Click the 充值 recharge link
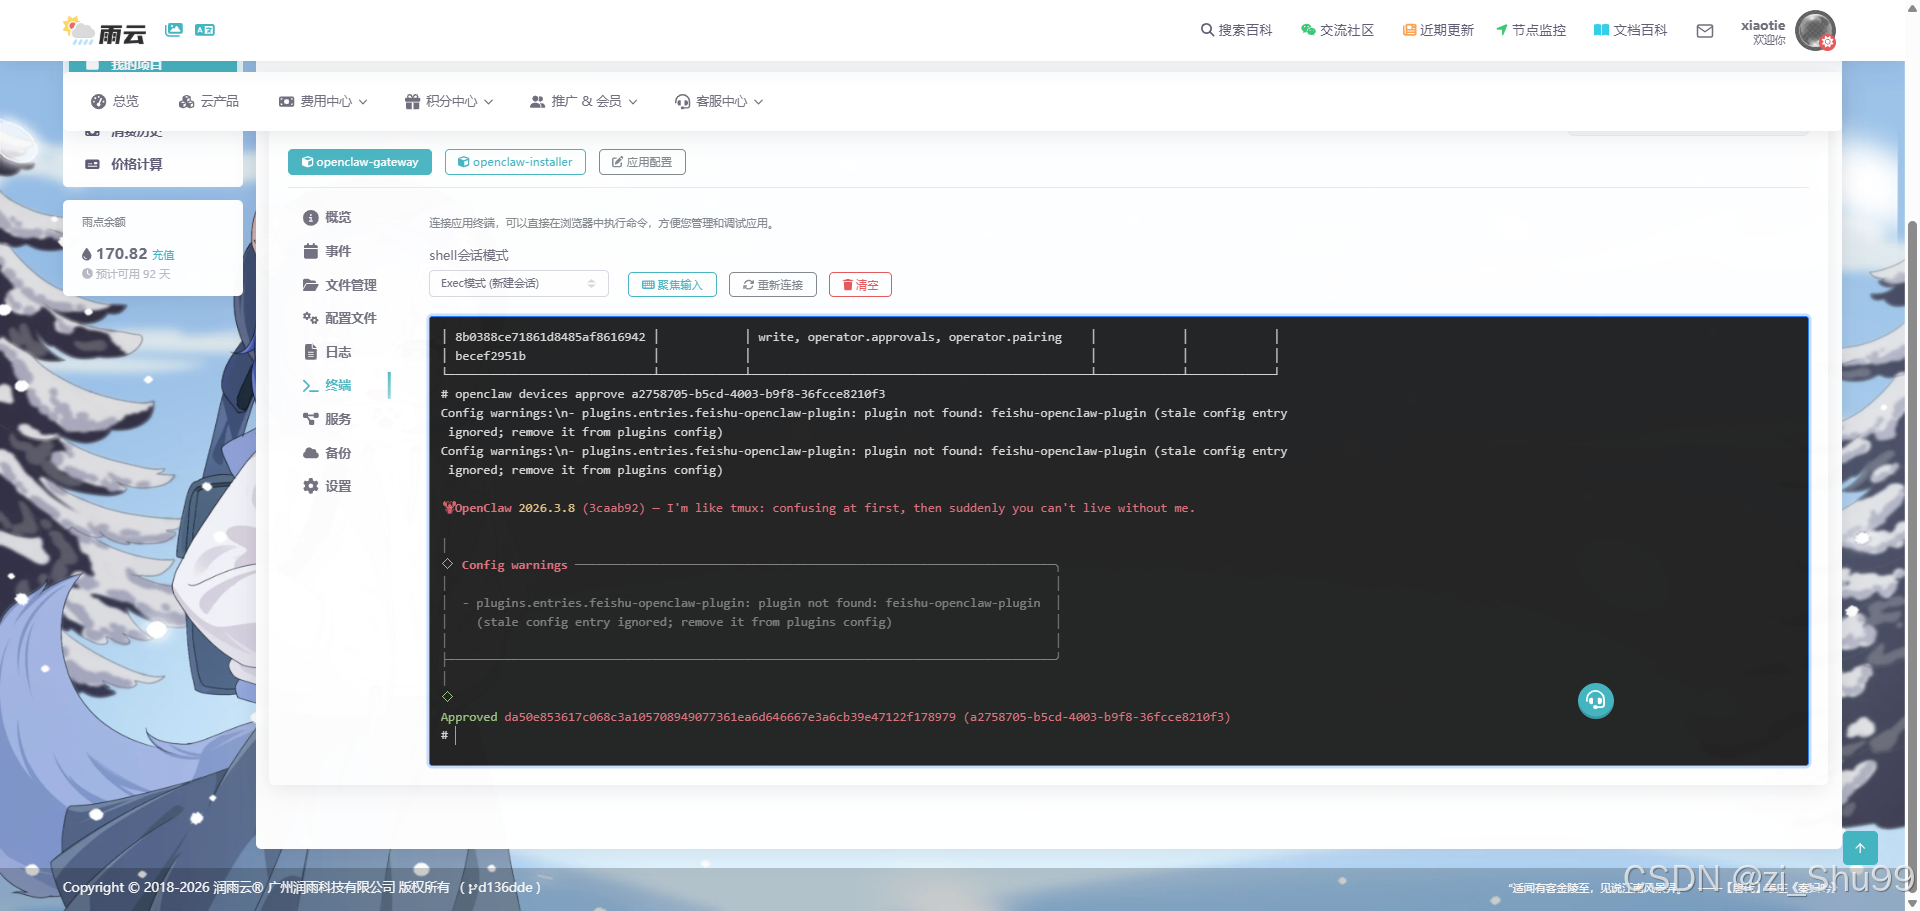This screenshot has width=1920, height=911. [163, 255]
